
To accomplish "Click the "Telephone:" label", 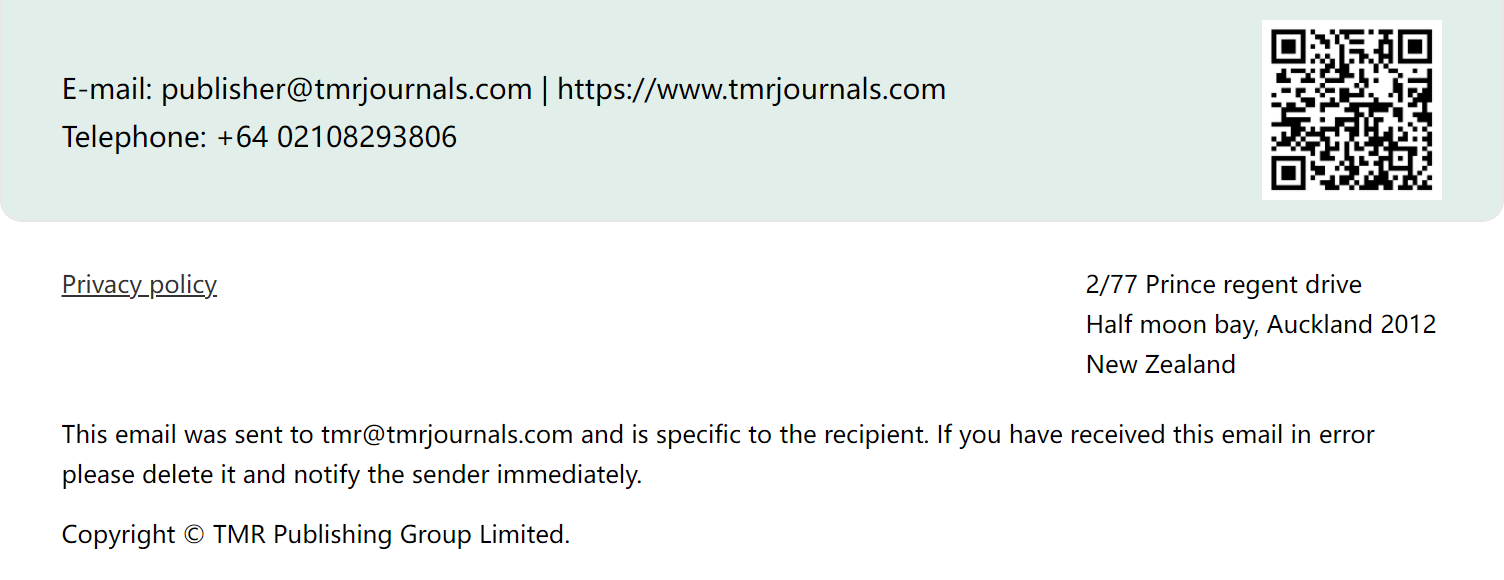I will pos(134,137).
